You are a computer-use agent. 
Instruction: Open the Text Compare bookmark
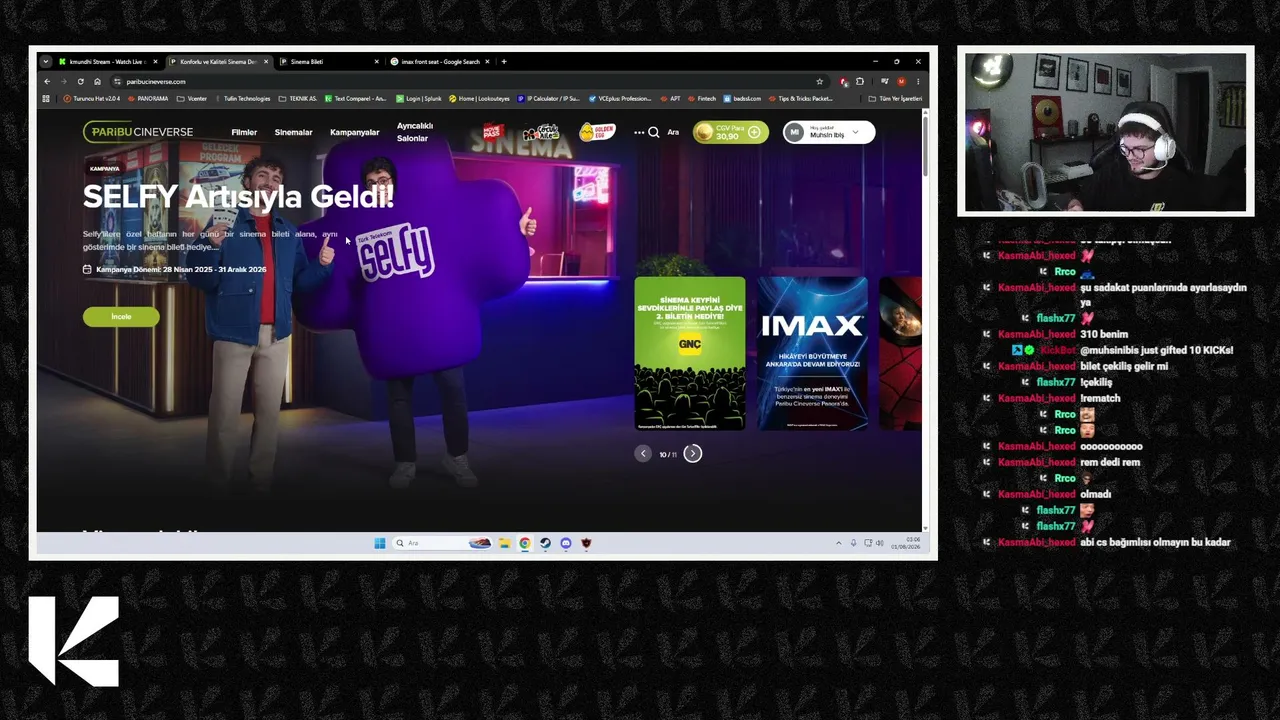tap(355, 98)
